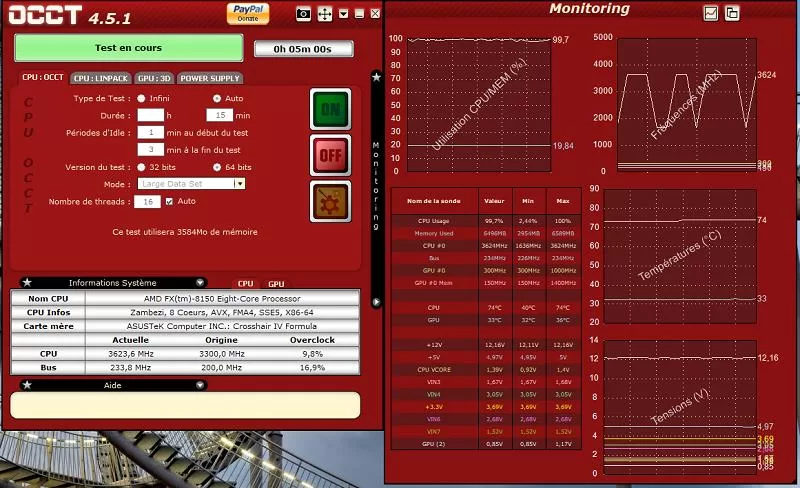
Task: Click the Aide help text box
Action: point(185,405)
